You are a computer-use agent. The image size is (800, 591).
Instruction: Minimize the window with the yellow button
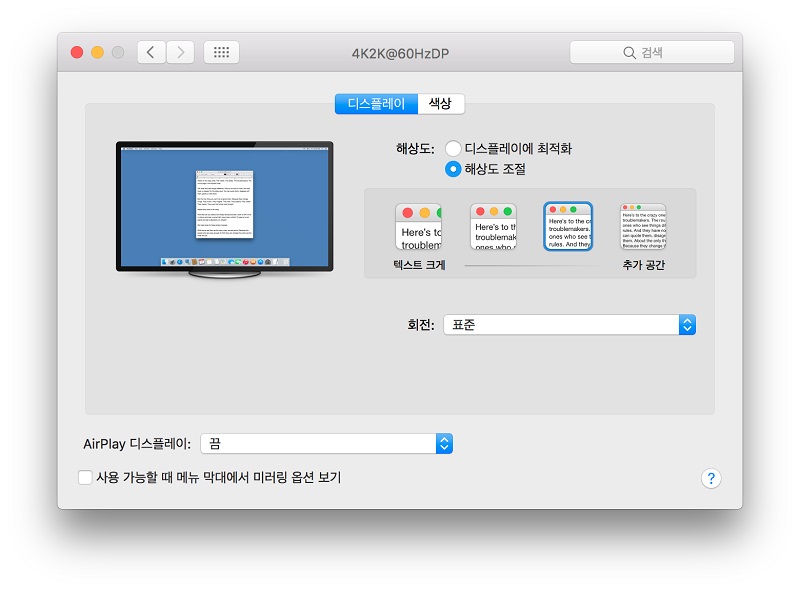click(97, 53)
